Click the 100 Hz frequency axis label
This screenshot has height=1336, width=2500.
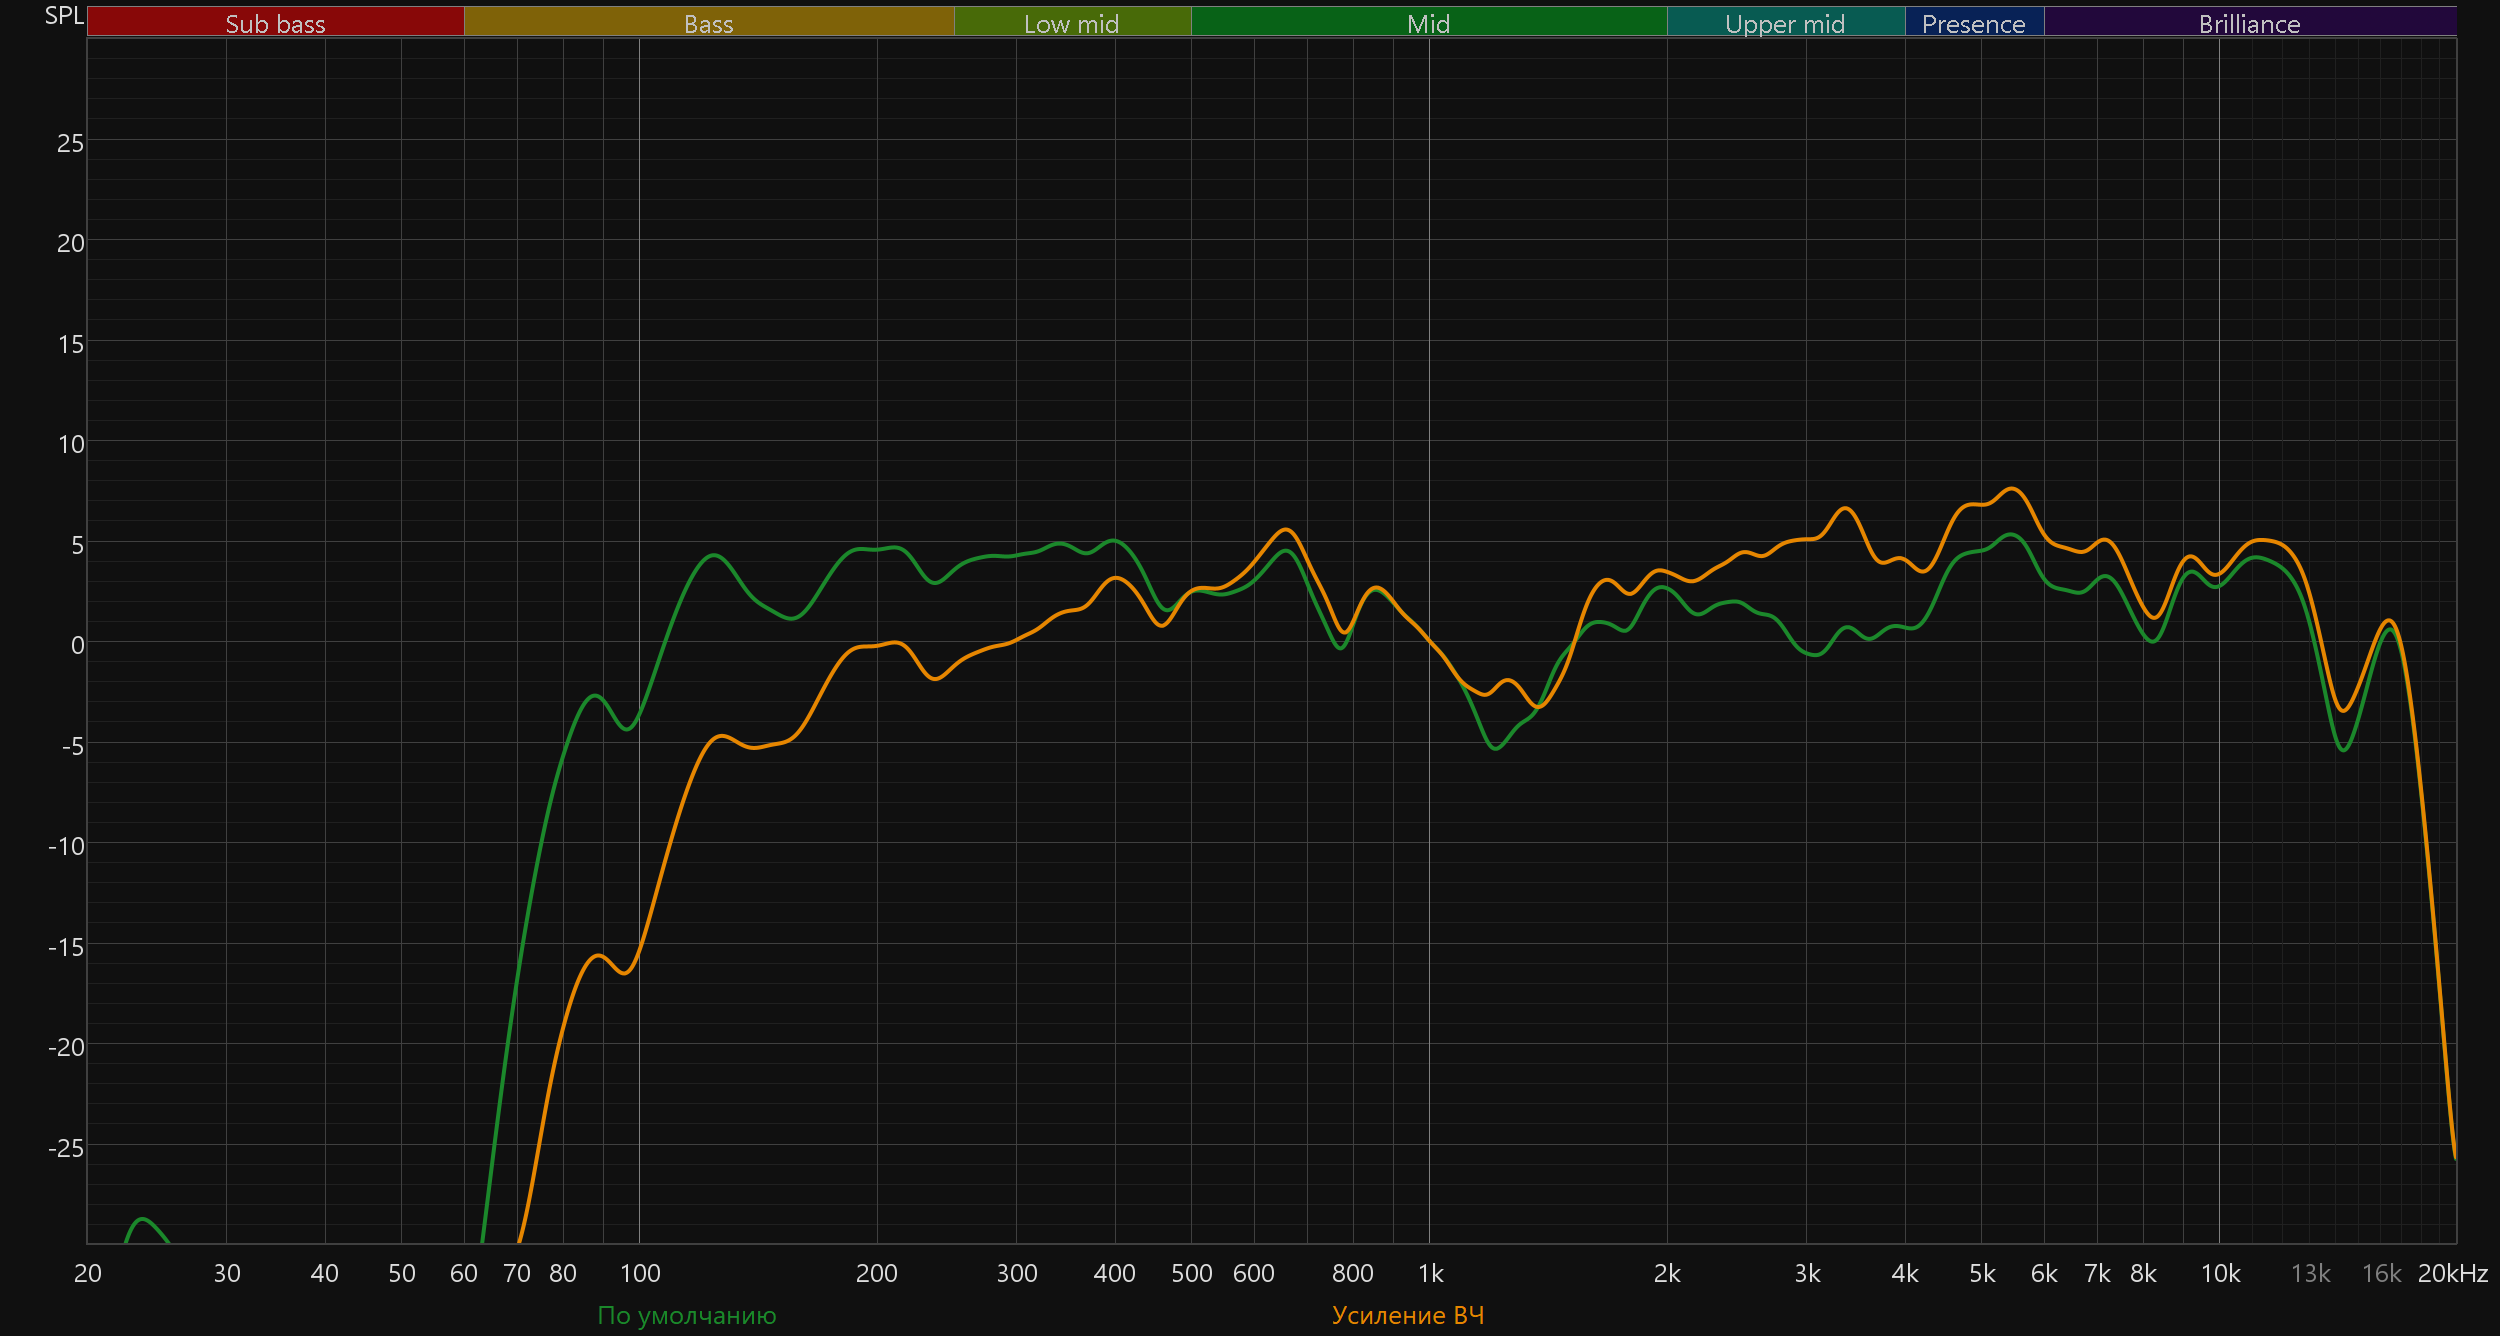(640, 1273)
